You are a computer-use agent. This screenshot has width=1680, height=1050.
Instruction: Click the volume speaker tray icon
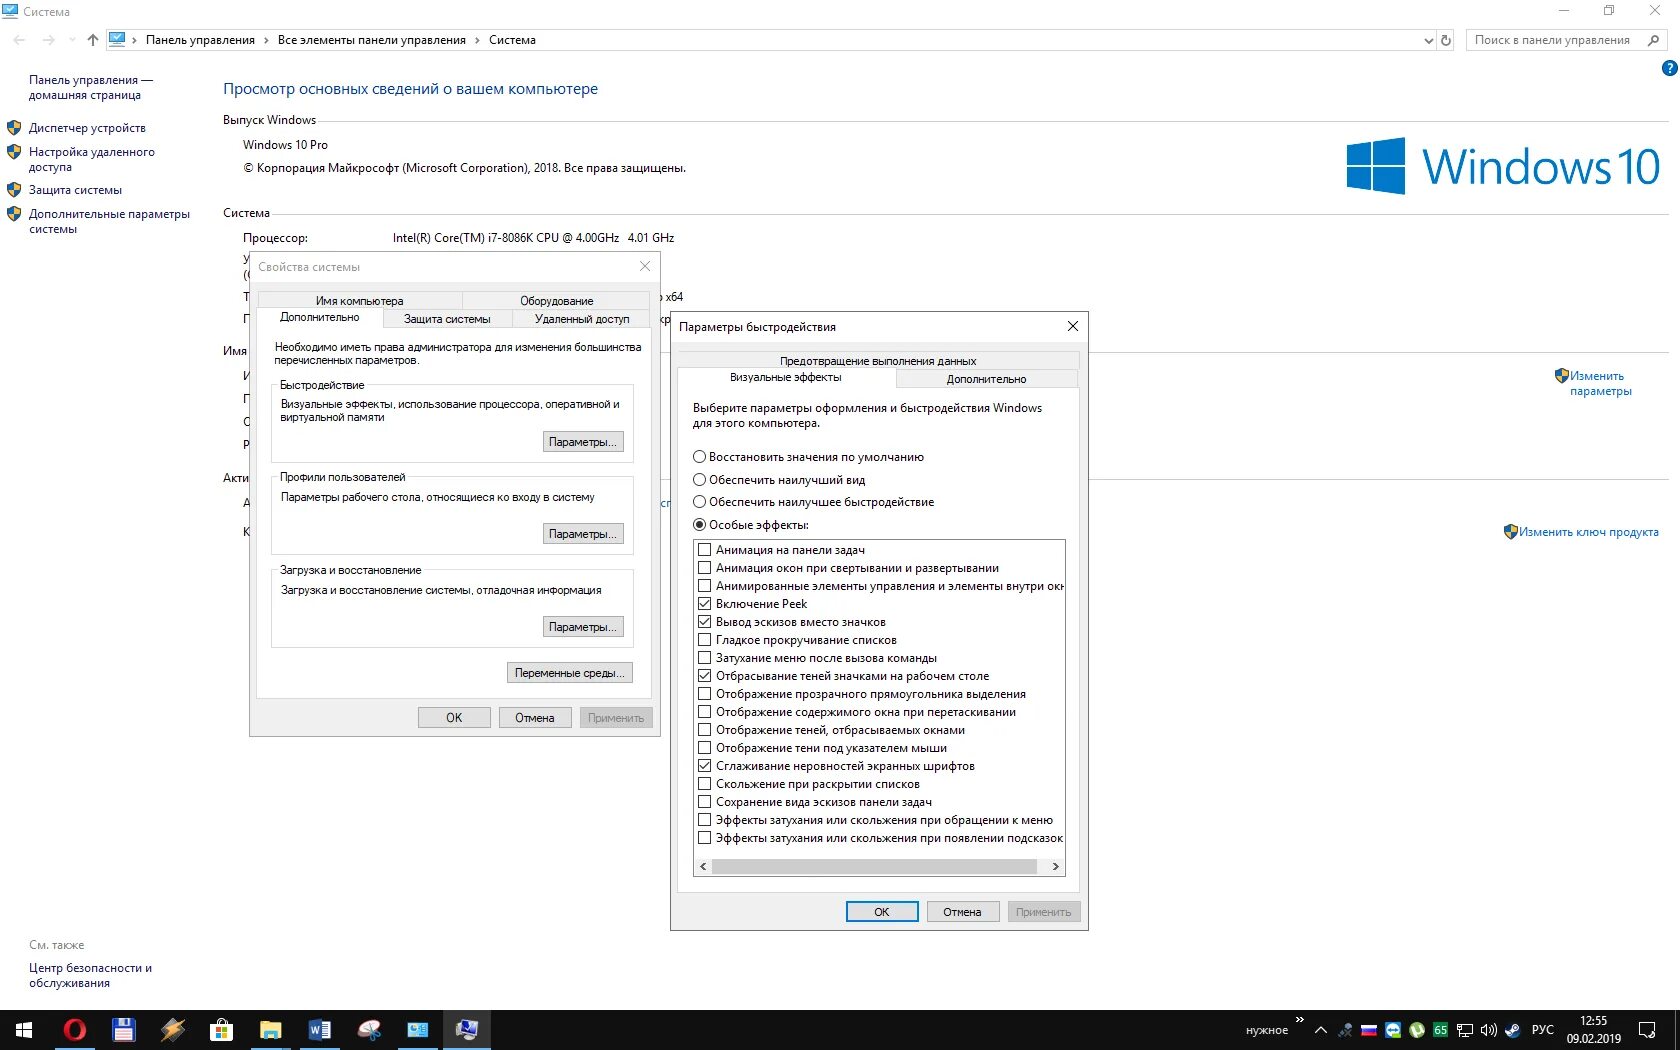(1489, 1030)
